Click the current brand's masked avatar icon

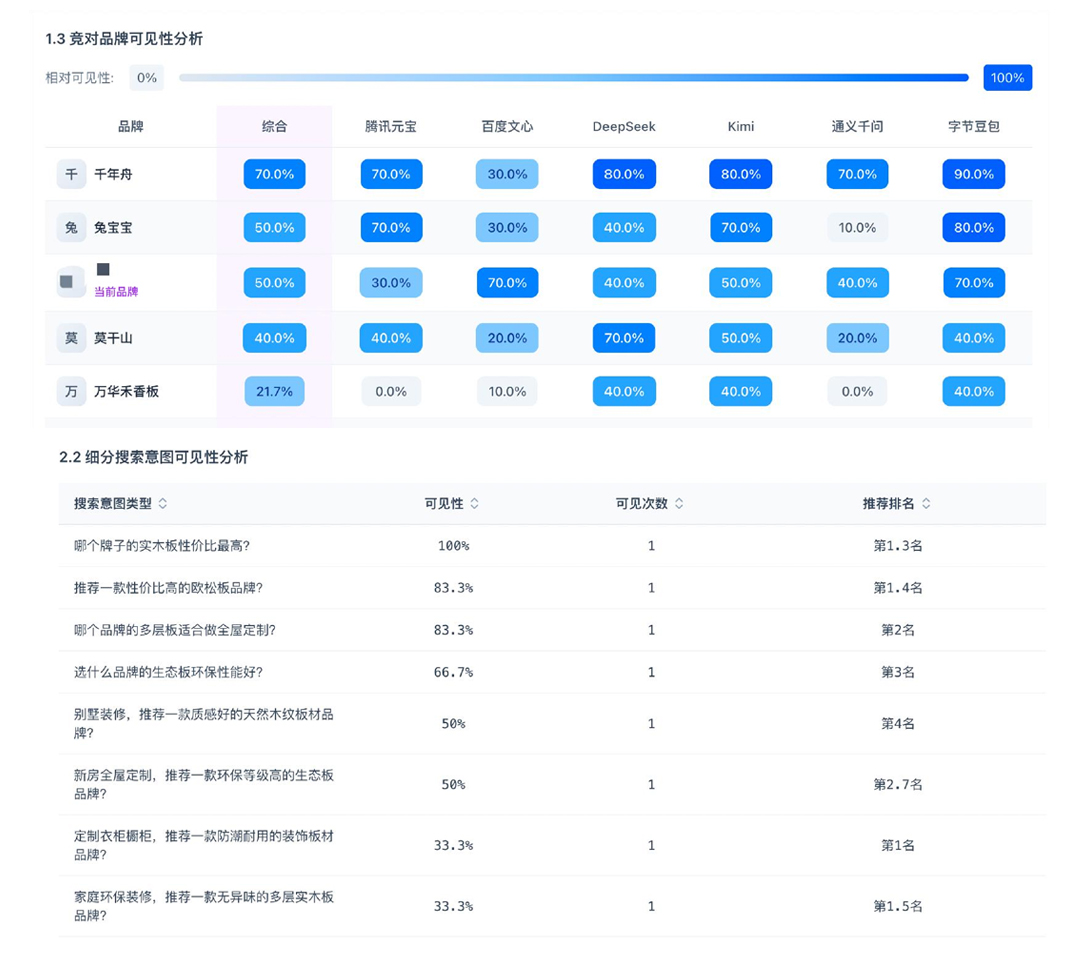point(69,282)
